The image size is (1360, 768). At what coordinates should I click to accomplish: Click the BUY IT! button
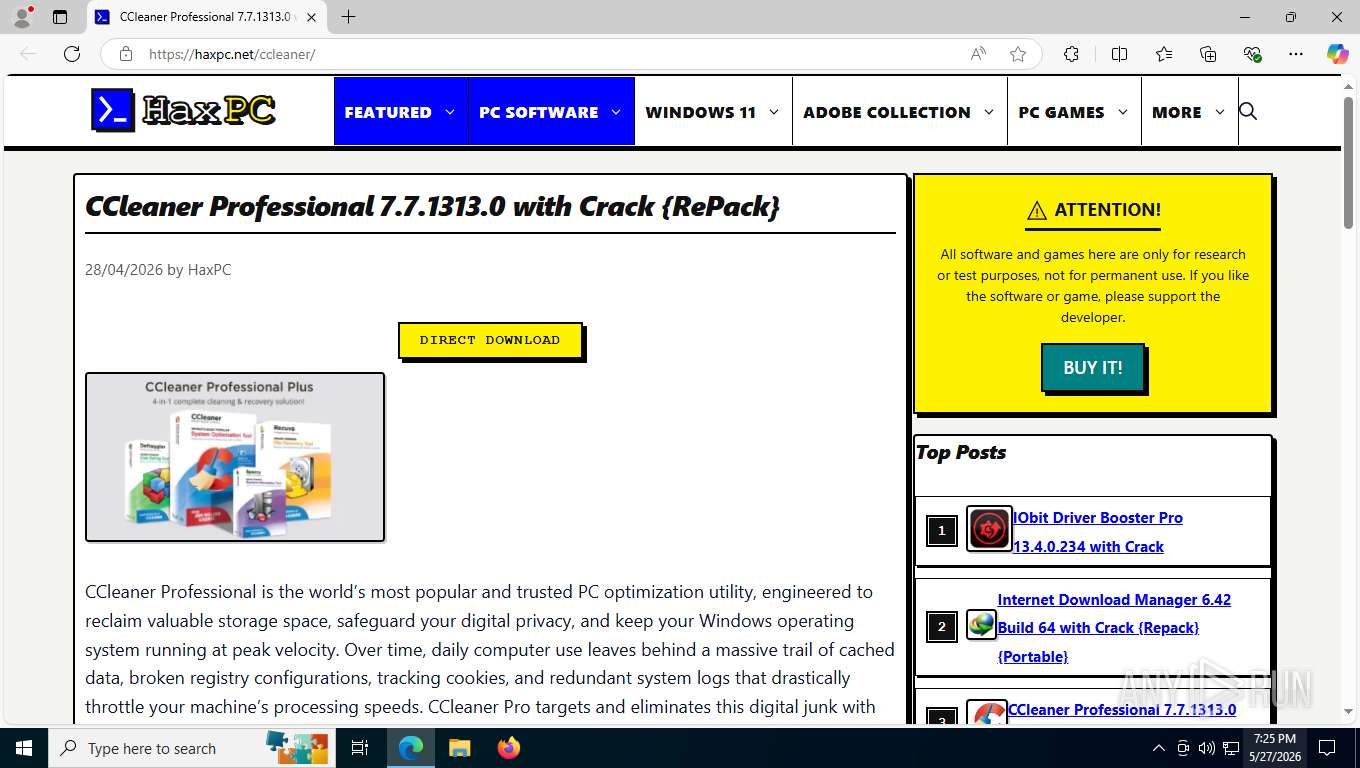click(x=1092, y=367)
